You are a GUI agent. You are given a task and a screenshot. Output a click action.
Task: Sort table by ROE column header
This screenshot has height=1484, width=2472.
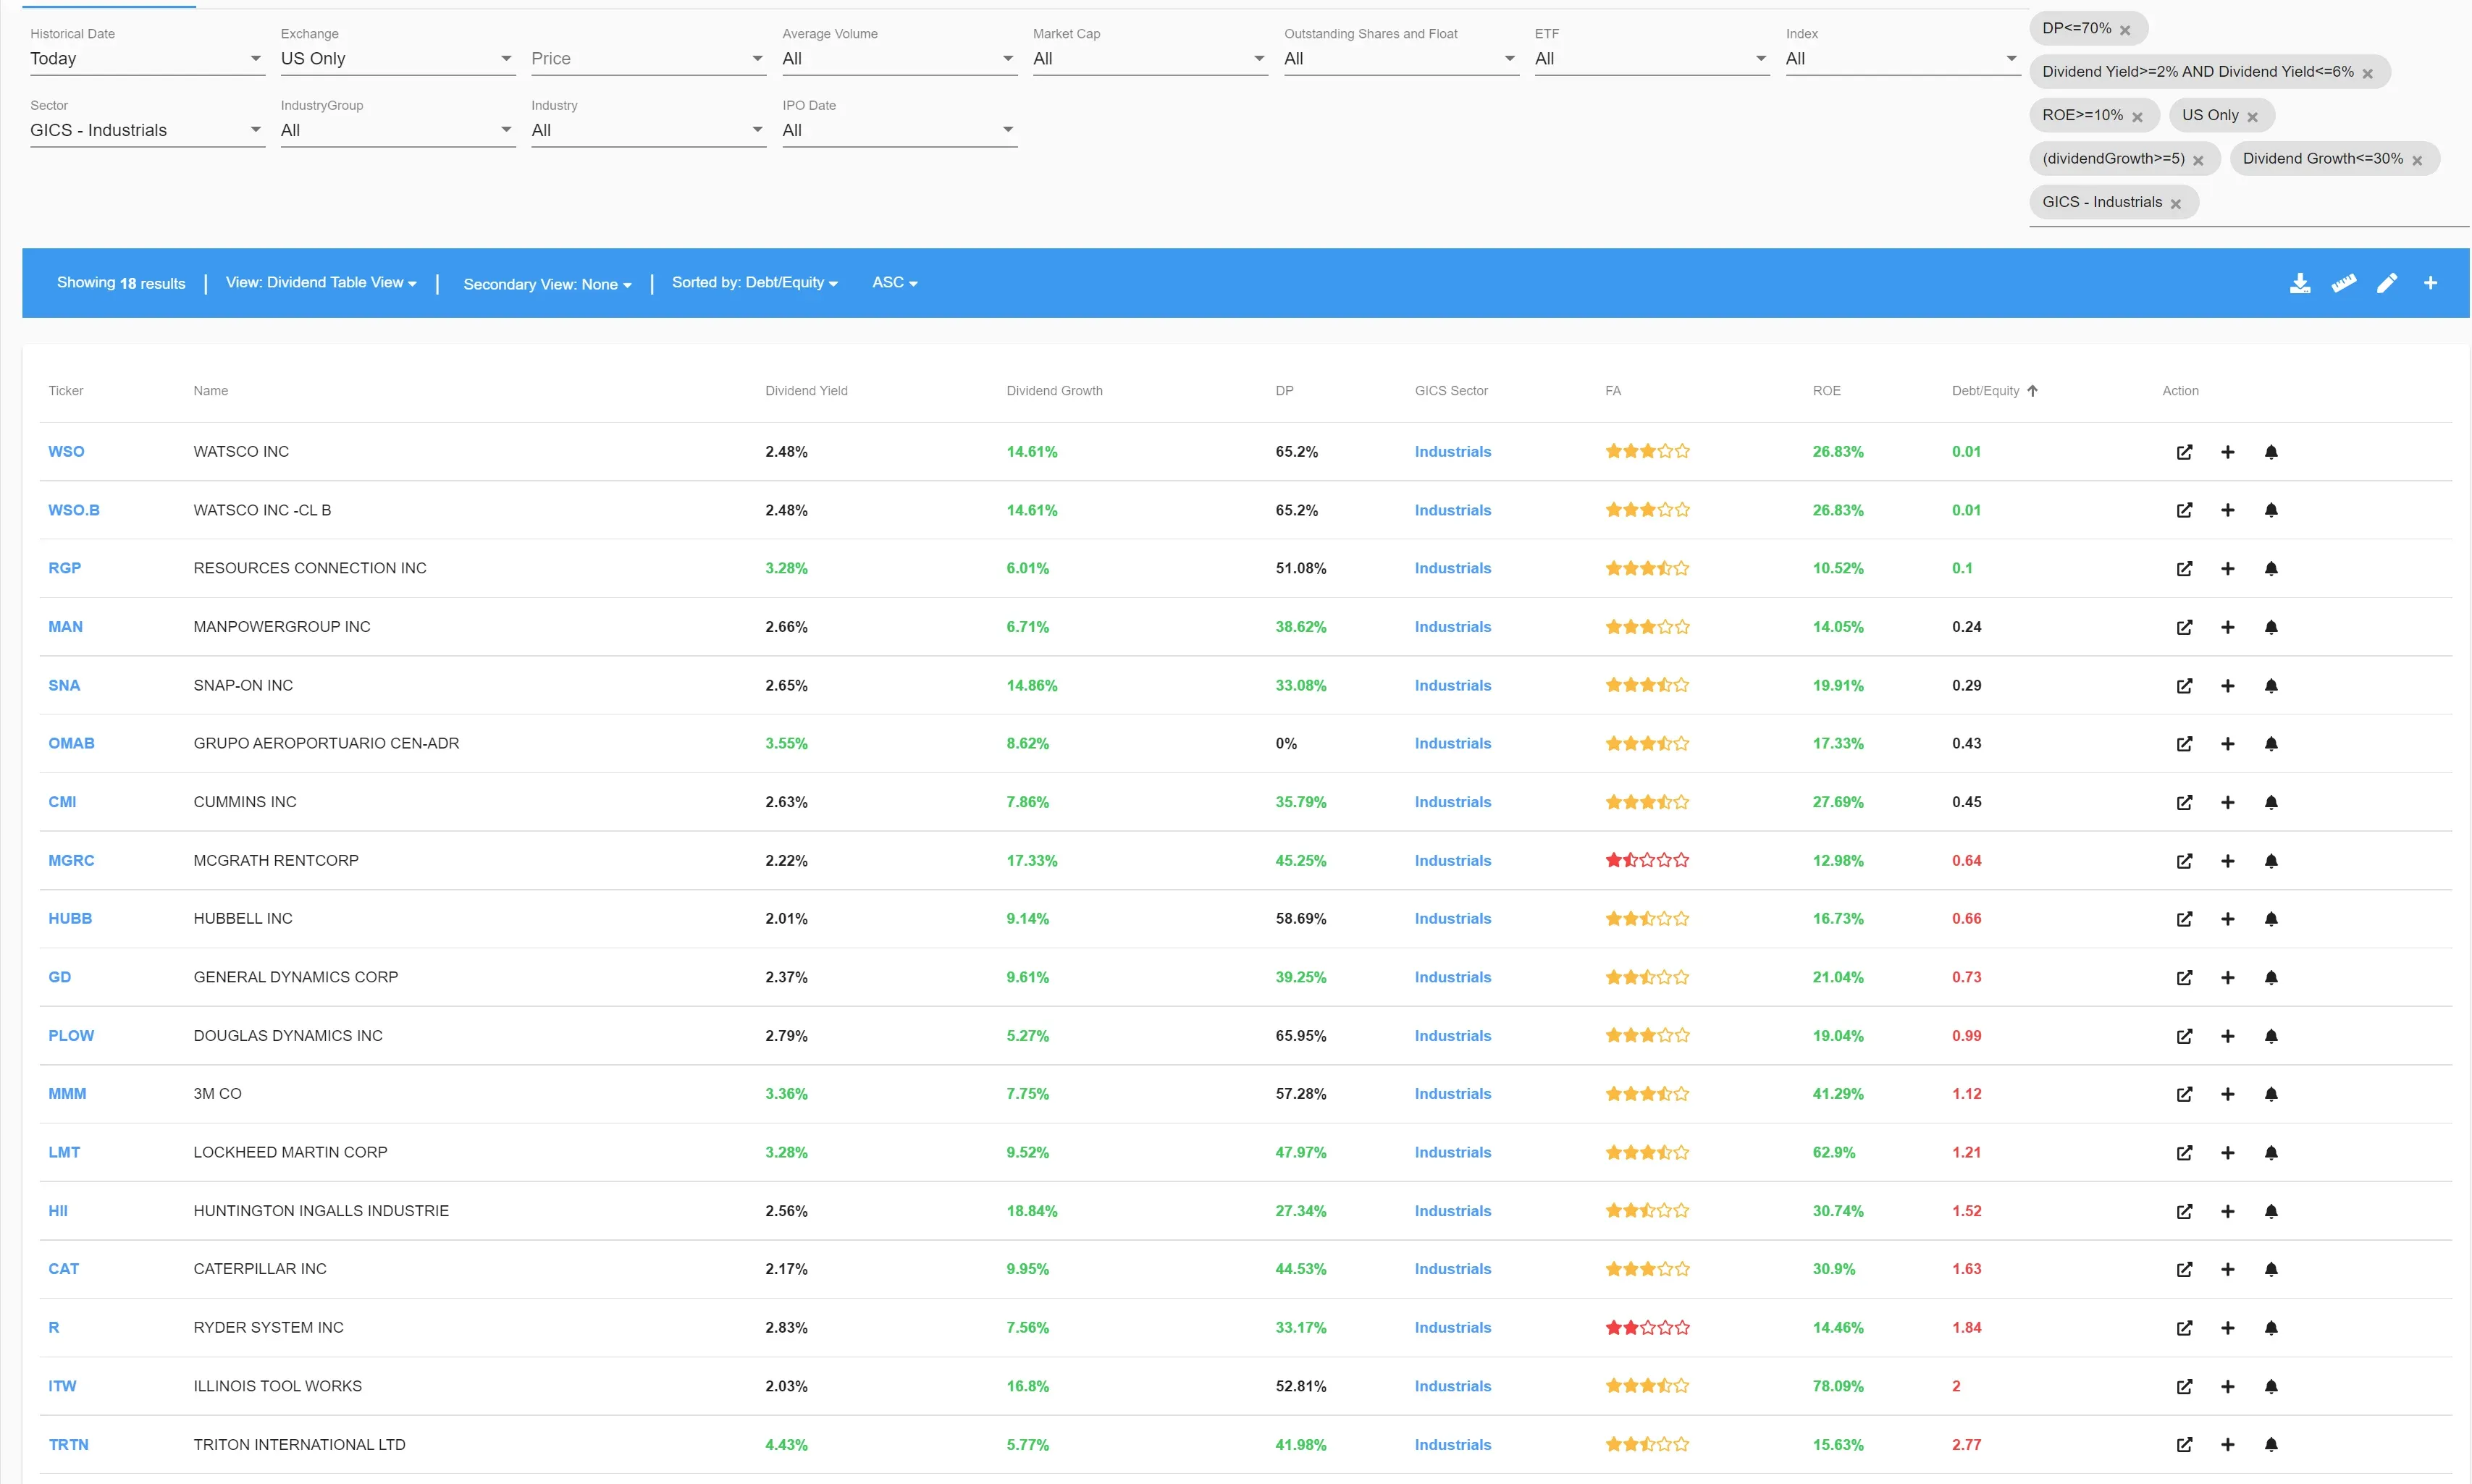click(1826, 391)
